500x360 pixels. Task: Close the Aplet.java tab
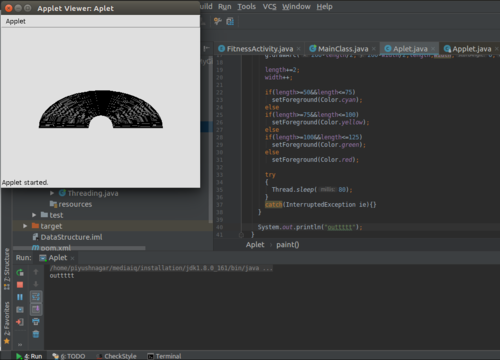(433, 49)
